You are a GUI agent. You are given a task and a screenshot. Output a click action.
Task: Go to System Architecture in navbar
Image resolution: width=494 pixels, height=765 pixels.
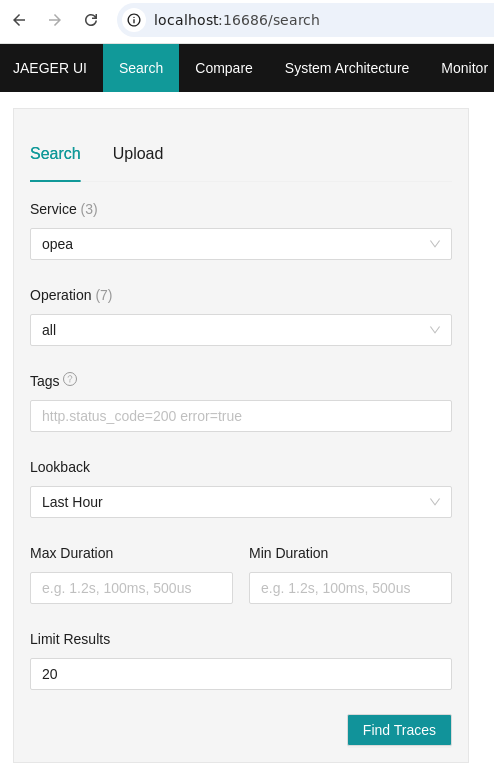click(347, 68)
